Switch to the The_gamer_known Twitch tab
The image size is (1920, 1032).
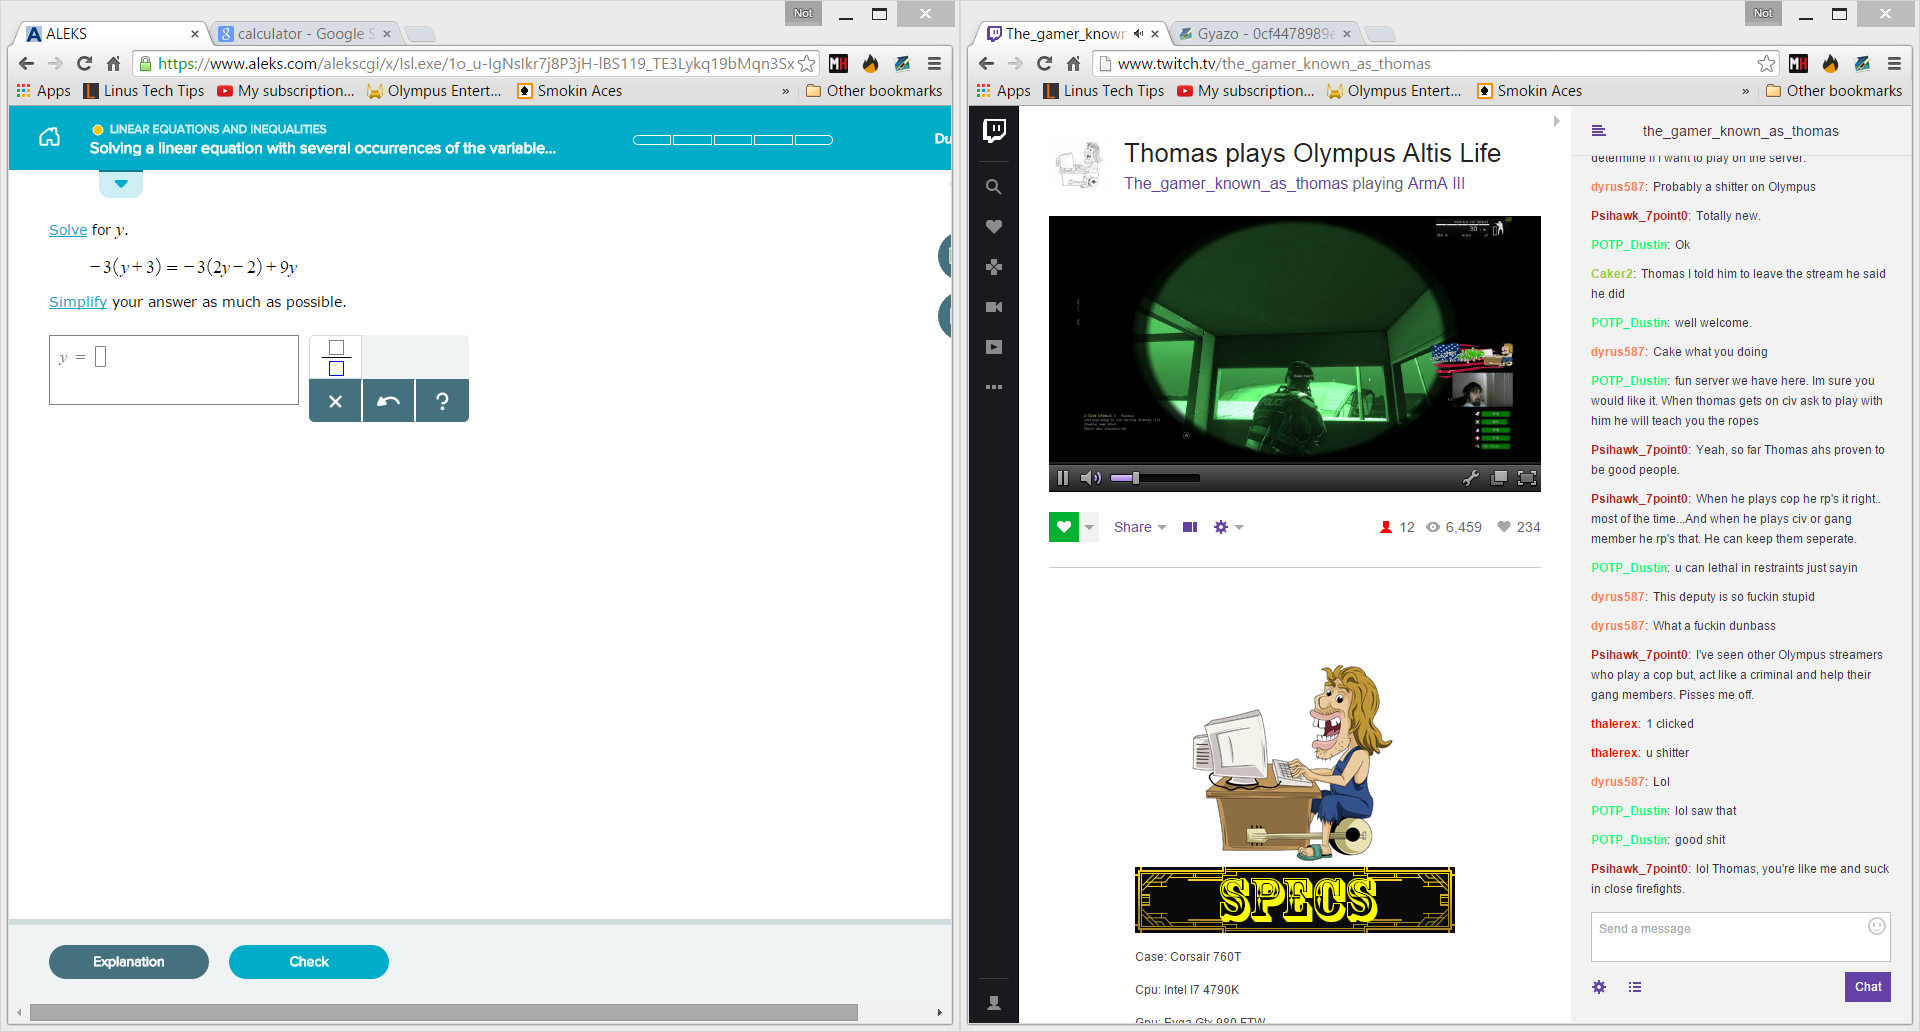pos(1072,34)
